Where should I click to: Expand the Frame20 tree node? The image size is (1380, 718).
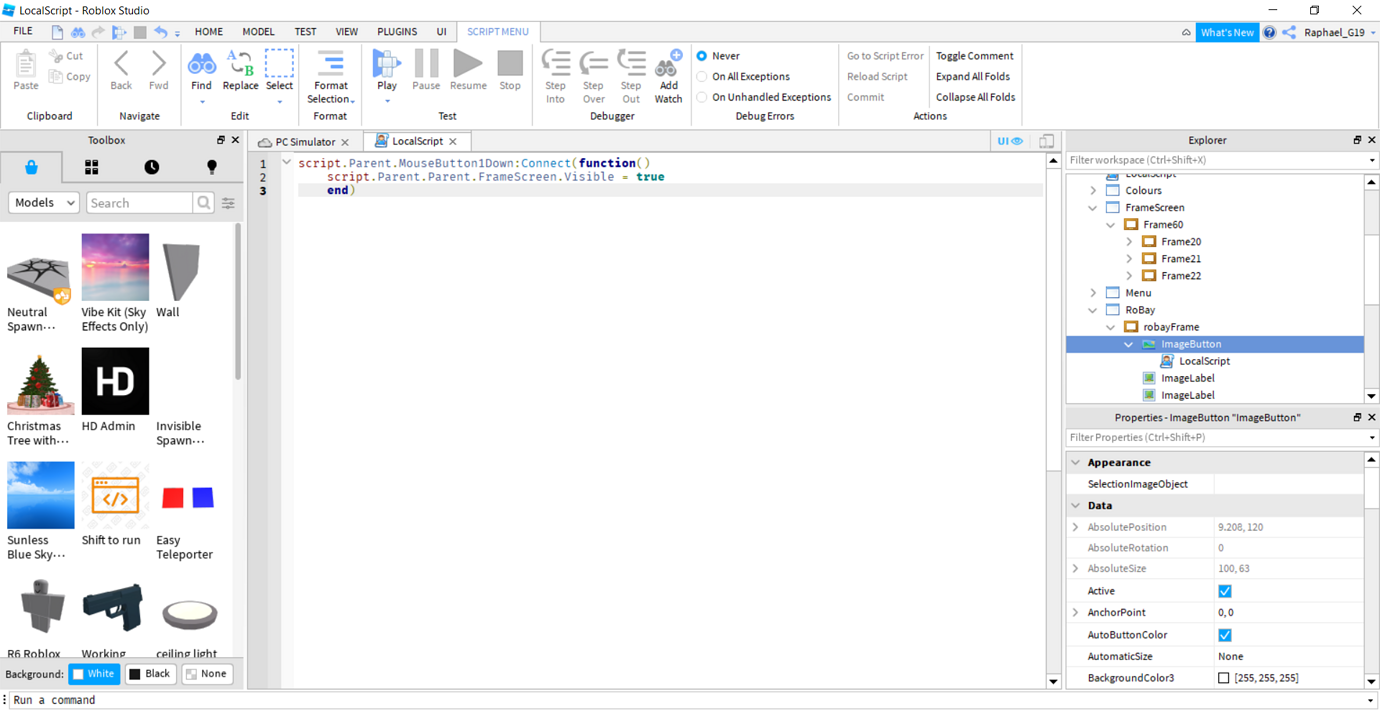1129,242
